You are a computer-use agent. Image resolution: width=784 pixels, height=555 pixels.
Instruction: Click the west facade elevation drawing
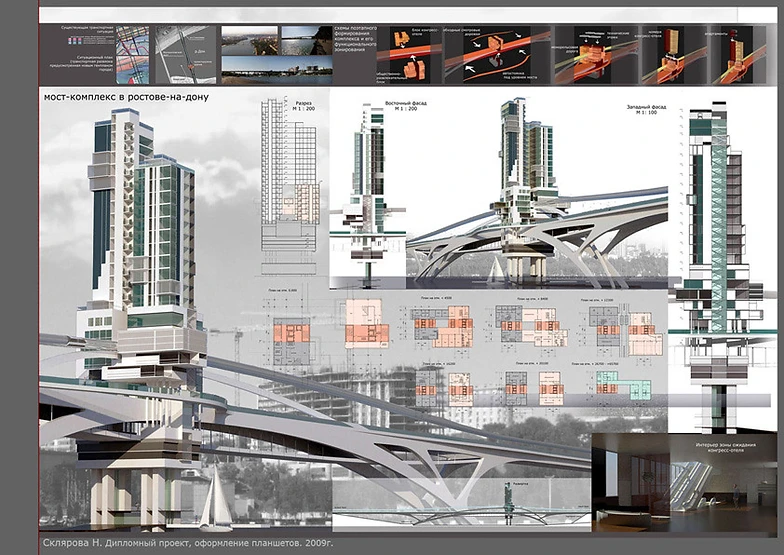coord(722,266)
